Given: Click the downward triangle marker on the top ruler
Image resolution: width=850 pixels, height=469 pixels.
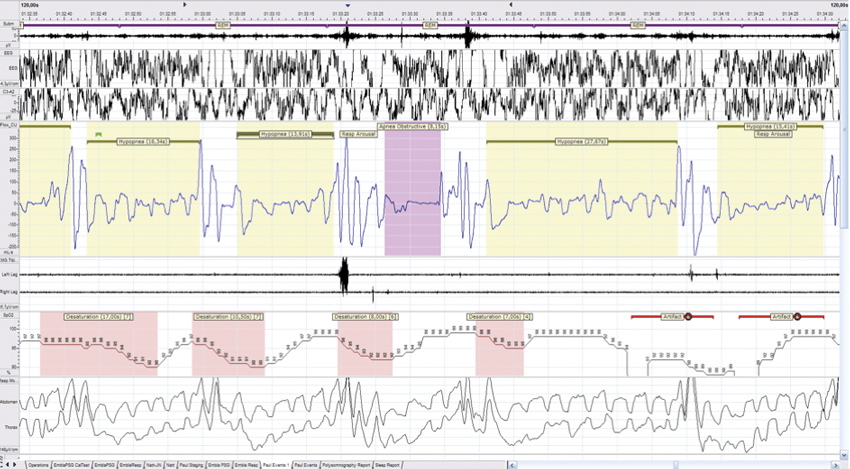Looking at the screenshot, I should click(347, 5).
